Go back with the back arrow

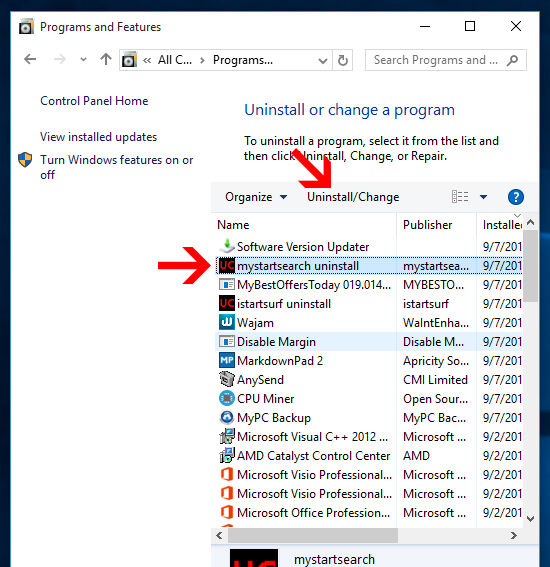(x=30, y=59)
